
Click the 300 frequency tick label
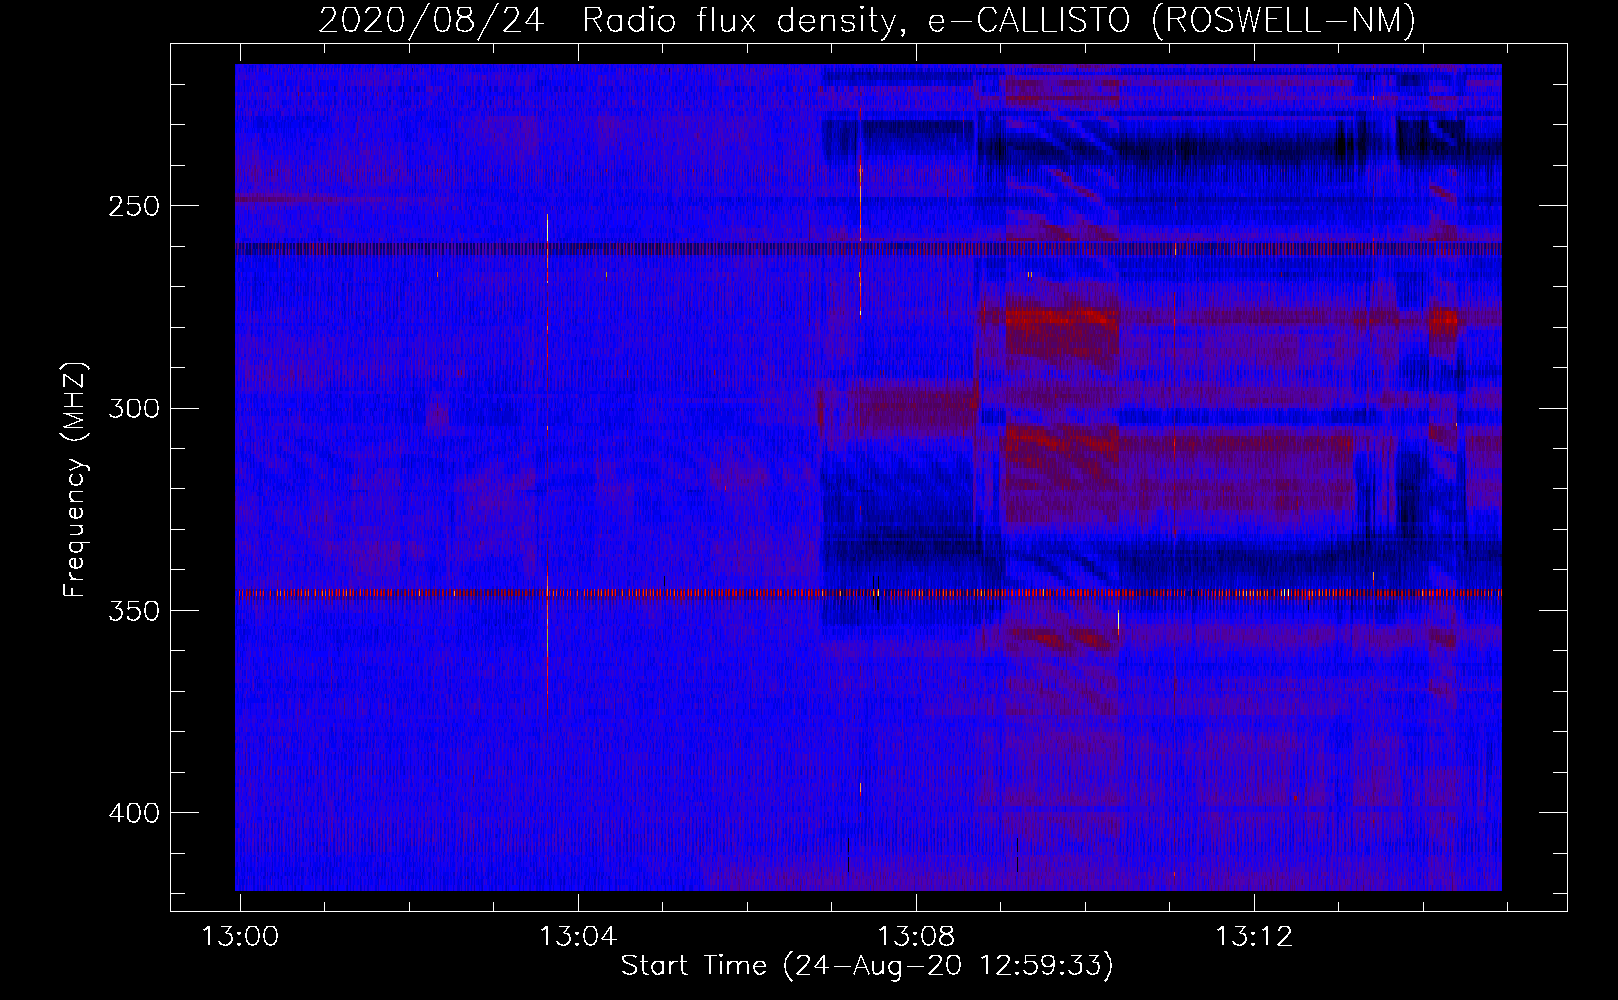coord(134,408)
